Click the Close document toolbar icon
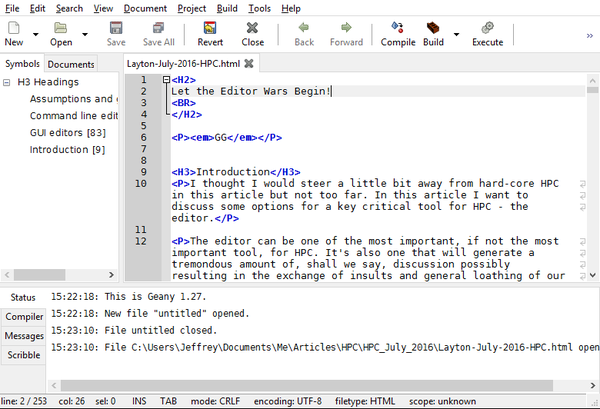This screenshot has width=600, height=409. pos(252,28)
